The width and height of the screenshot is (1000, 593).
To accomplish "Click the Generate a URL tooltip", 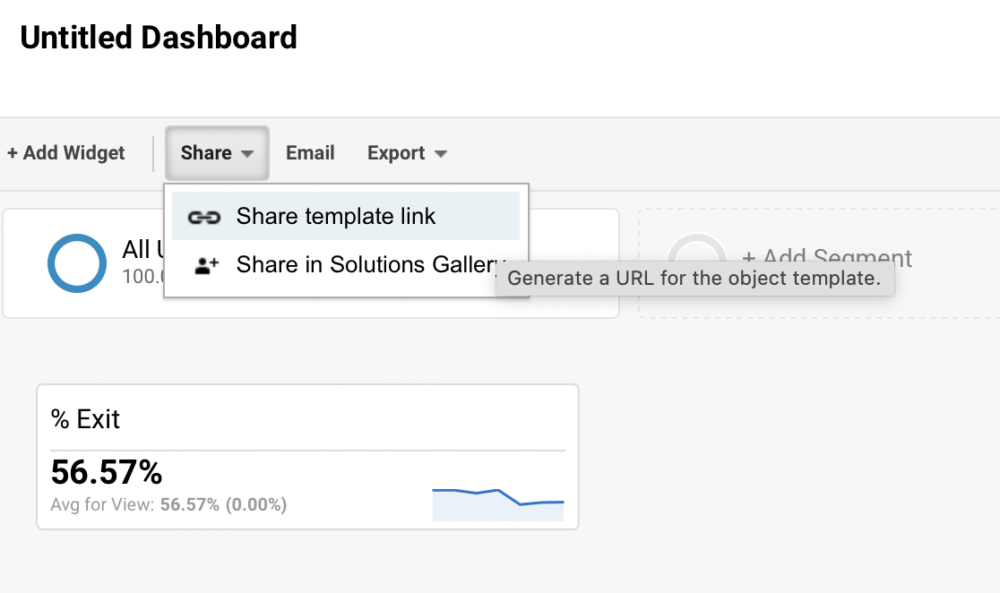I will (694, 279).
